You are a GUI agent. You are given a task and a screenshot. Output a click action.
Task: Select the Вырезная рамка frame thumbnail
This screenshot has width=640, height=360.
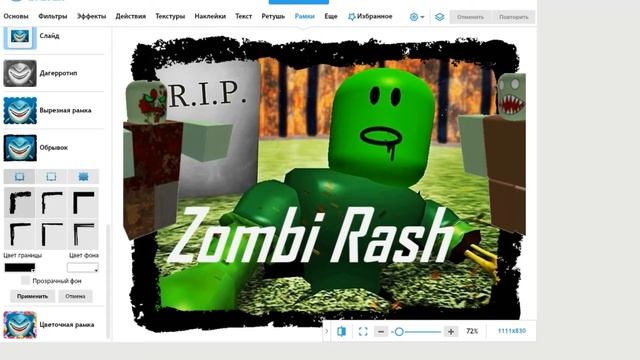click(20, 111)
